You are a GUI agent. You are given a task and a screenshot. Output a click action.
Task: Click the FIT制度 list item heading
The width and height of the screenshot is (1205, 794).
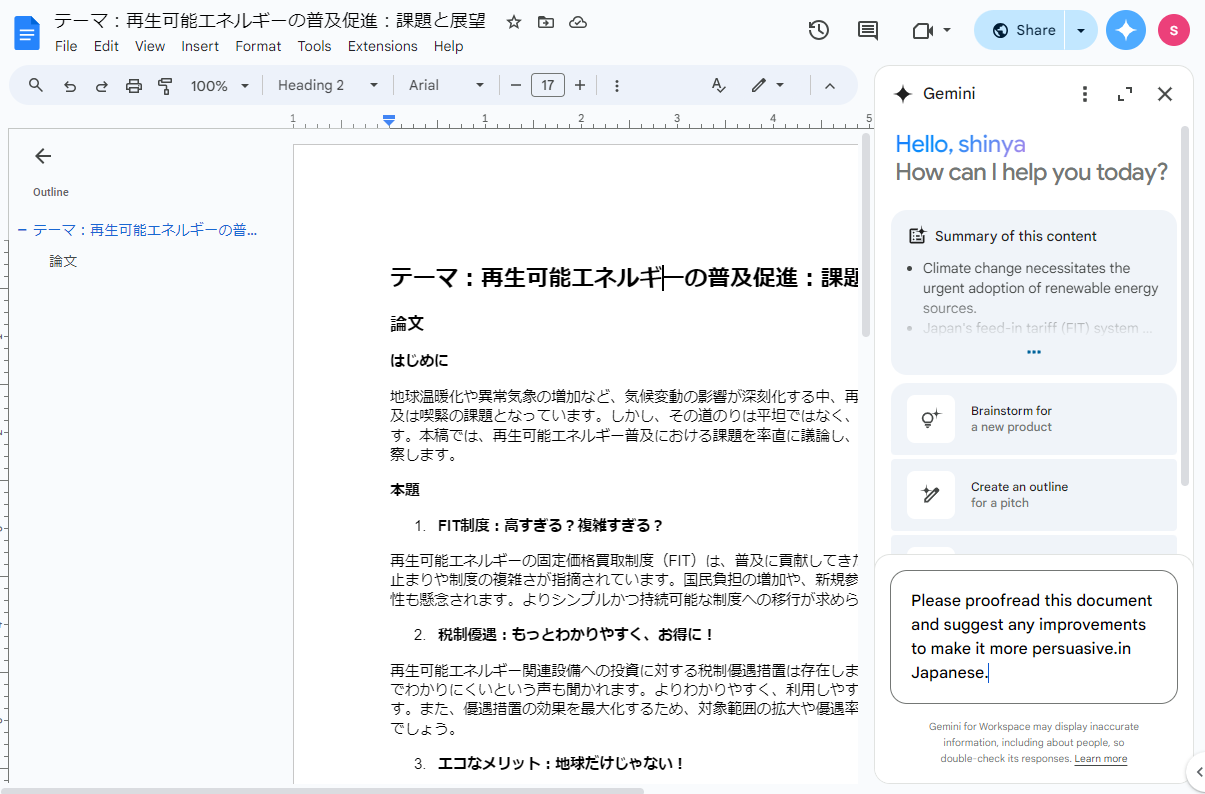[551, 526]
